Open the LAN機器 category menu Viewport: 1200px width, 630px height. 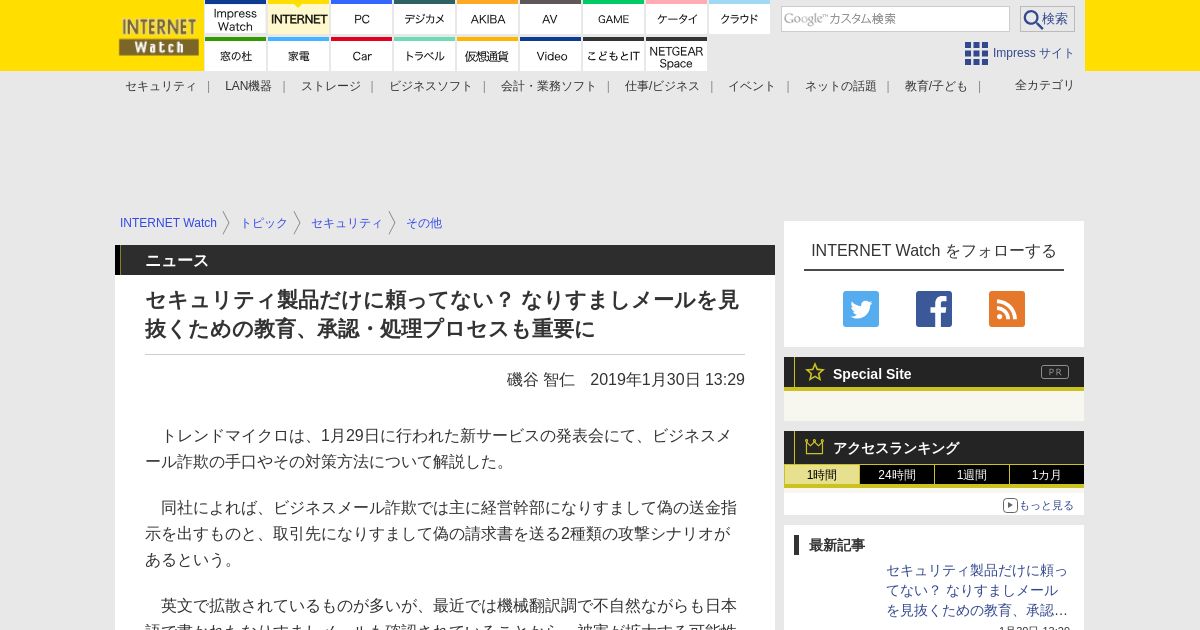(248, 86)
